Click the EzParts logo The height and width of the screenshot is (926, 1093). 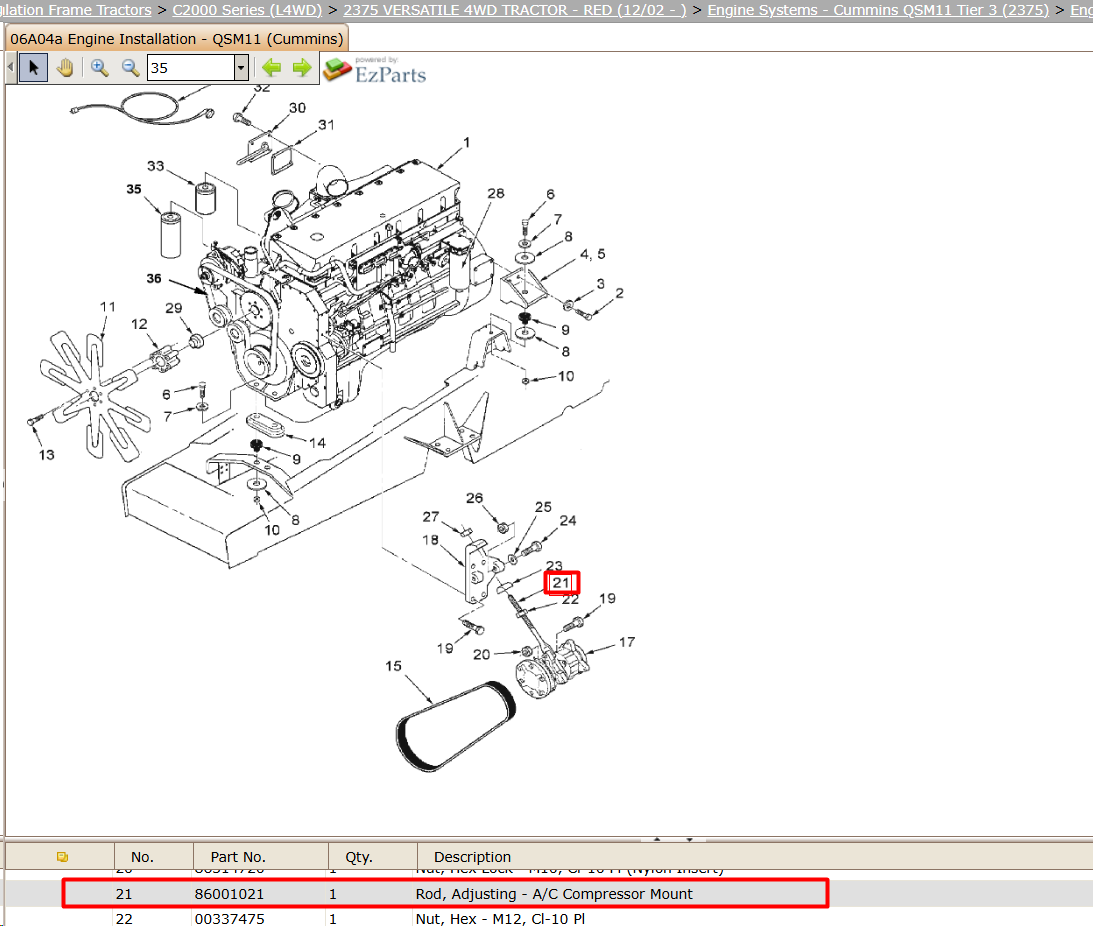[375, 70]
